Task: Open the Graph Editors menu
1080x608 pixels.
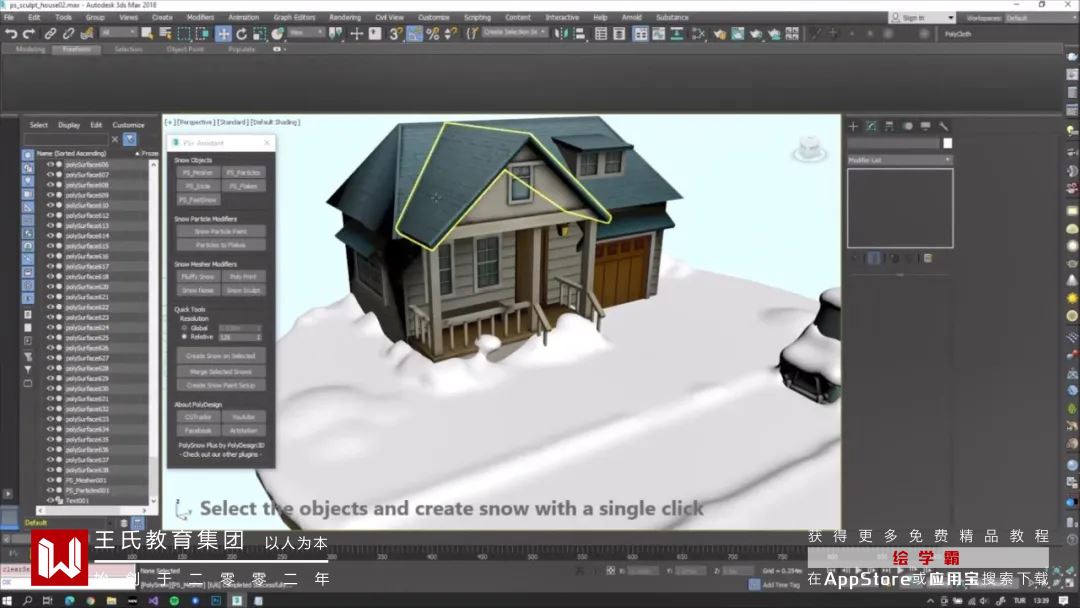Action: [x=294, y=17]
